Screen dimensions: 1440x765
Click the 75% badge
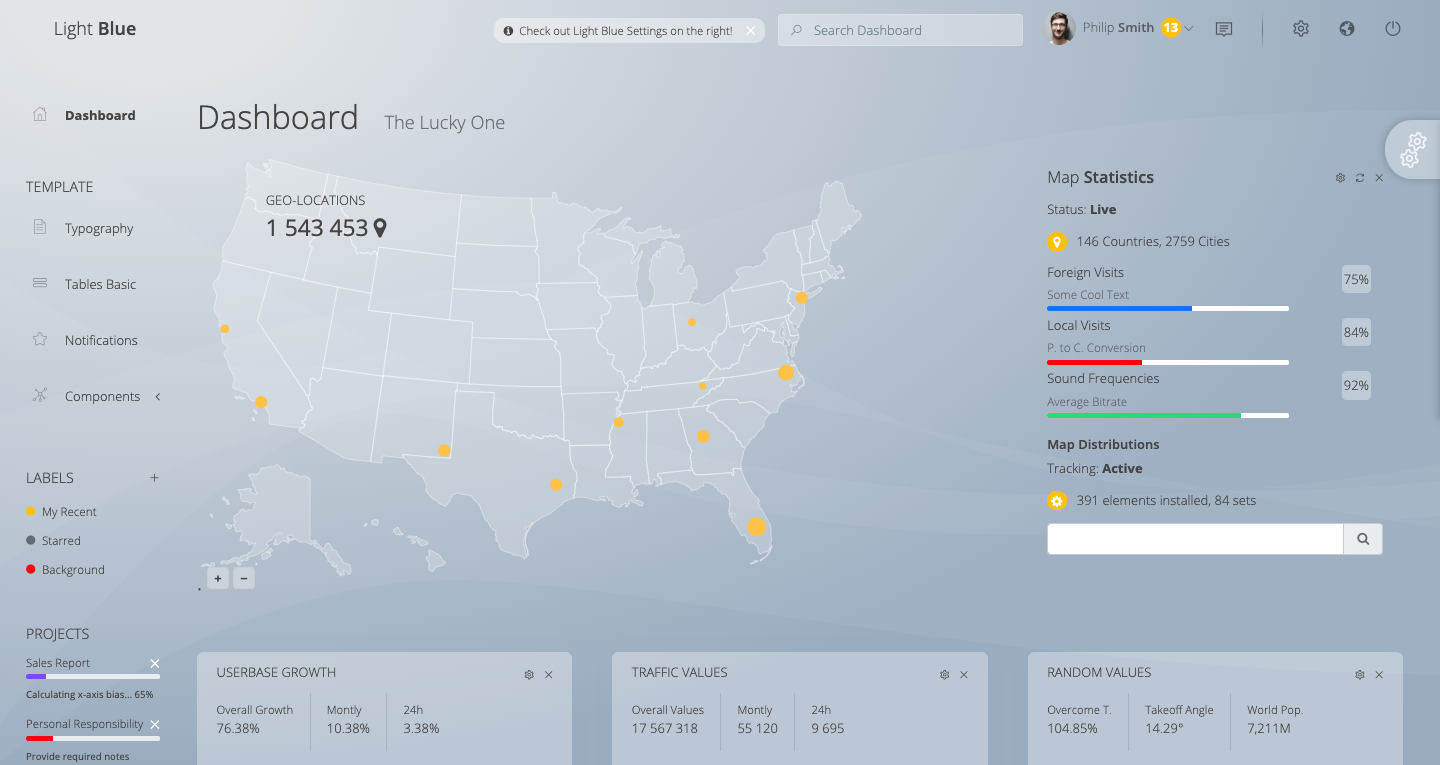point(1356,280)
